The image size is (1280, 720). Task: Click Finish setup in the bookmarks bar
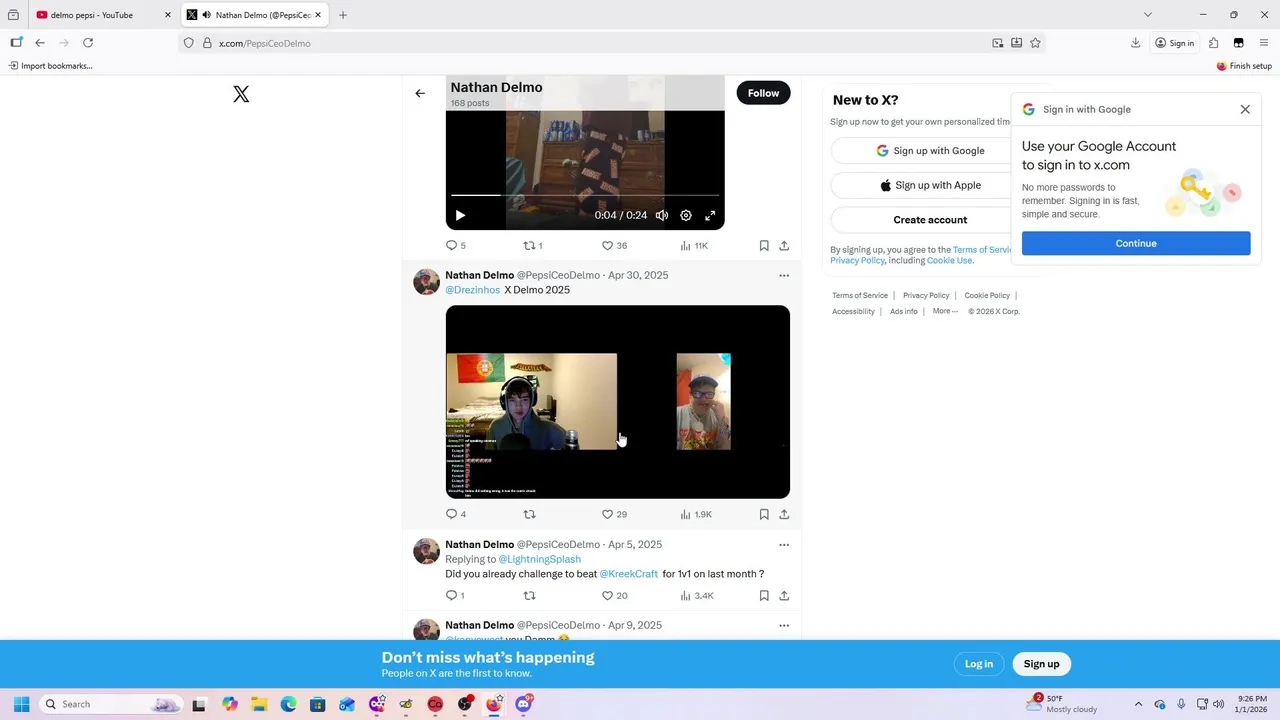click(x=1244, y=66)
